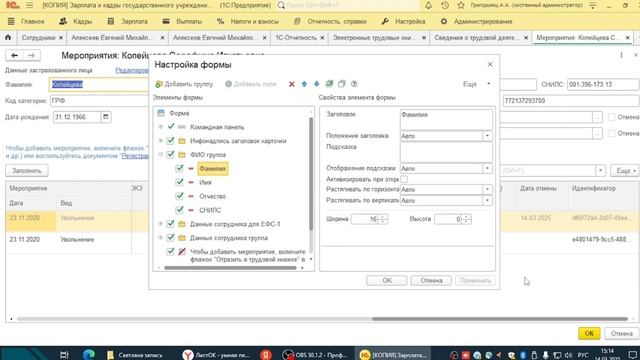
Task: Open the Еще button on main form
Action: 625,171
